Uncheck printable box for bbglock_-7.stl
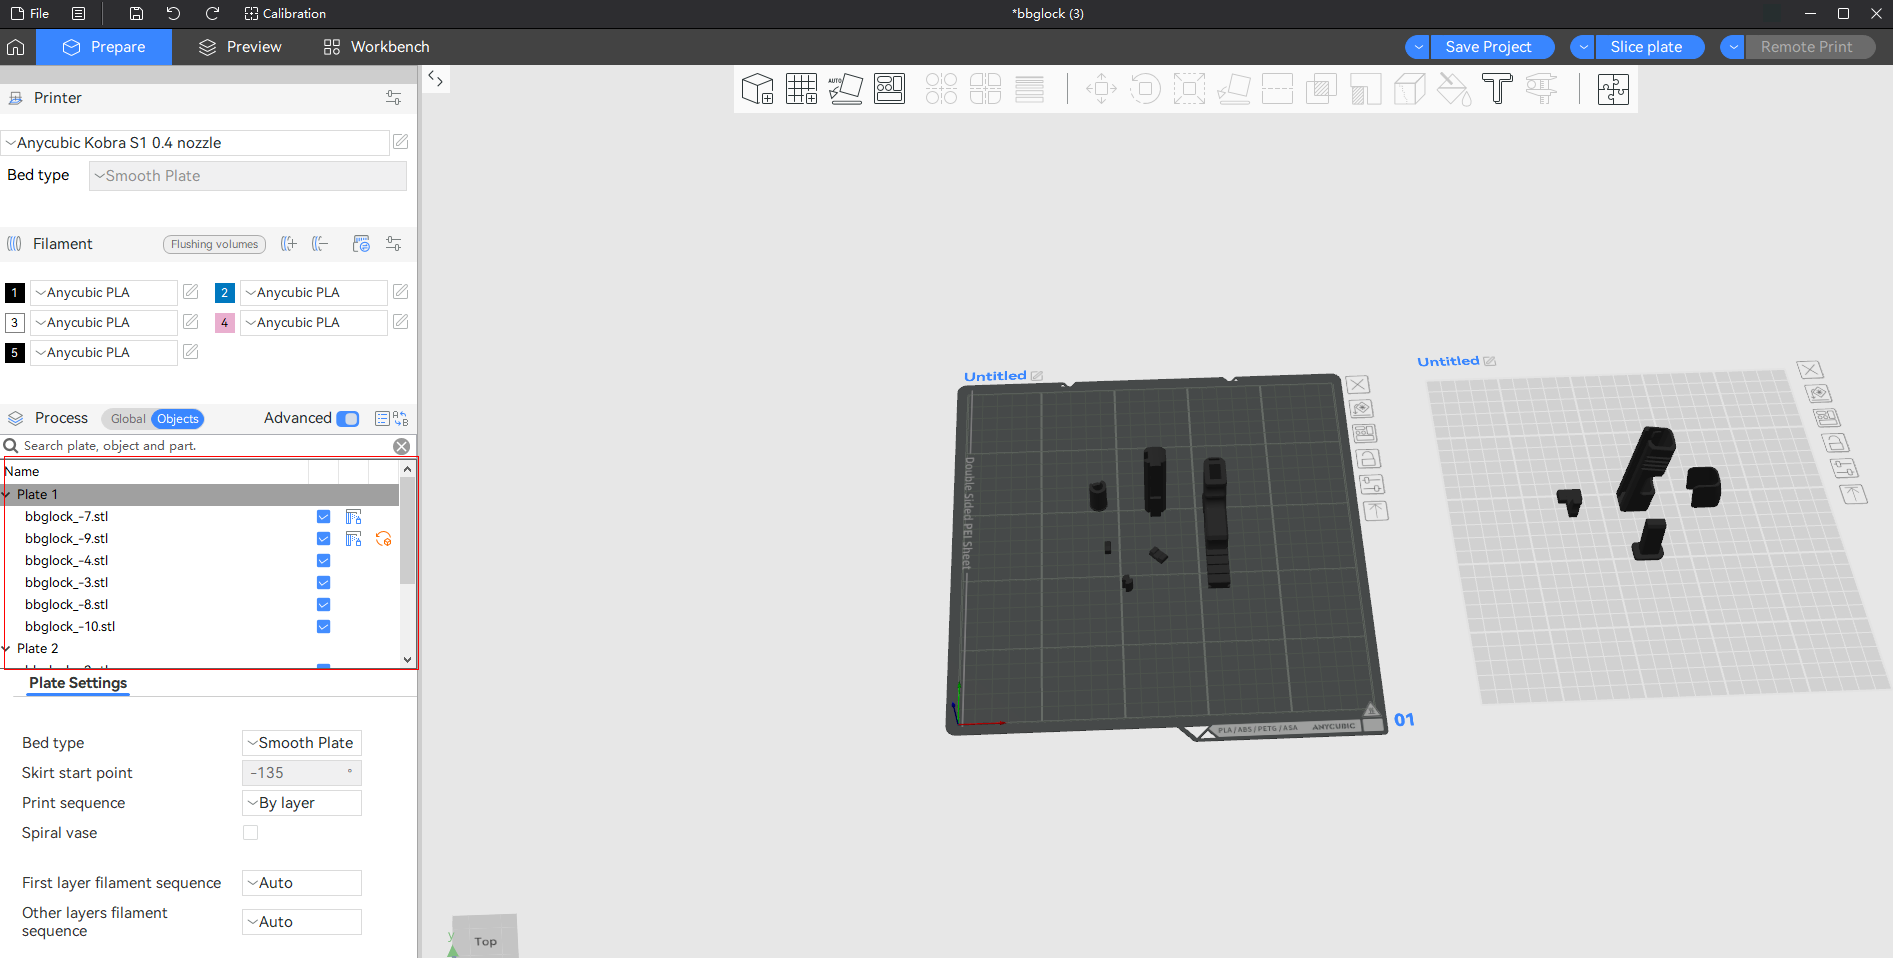This screenshot has height=958, width=1893. tap(323, 517)
